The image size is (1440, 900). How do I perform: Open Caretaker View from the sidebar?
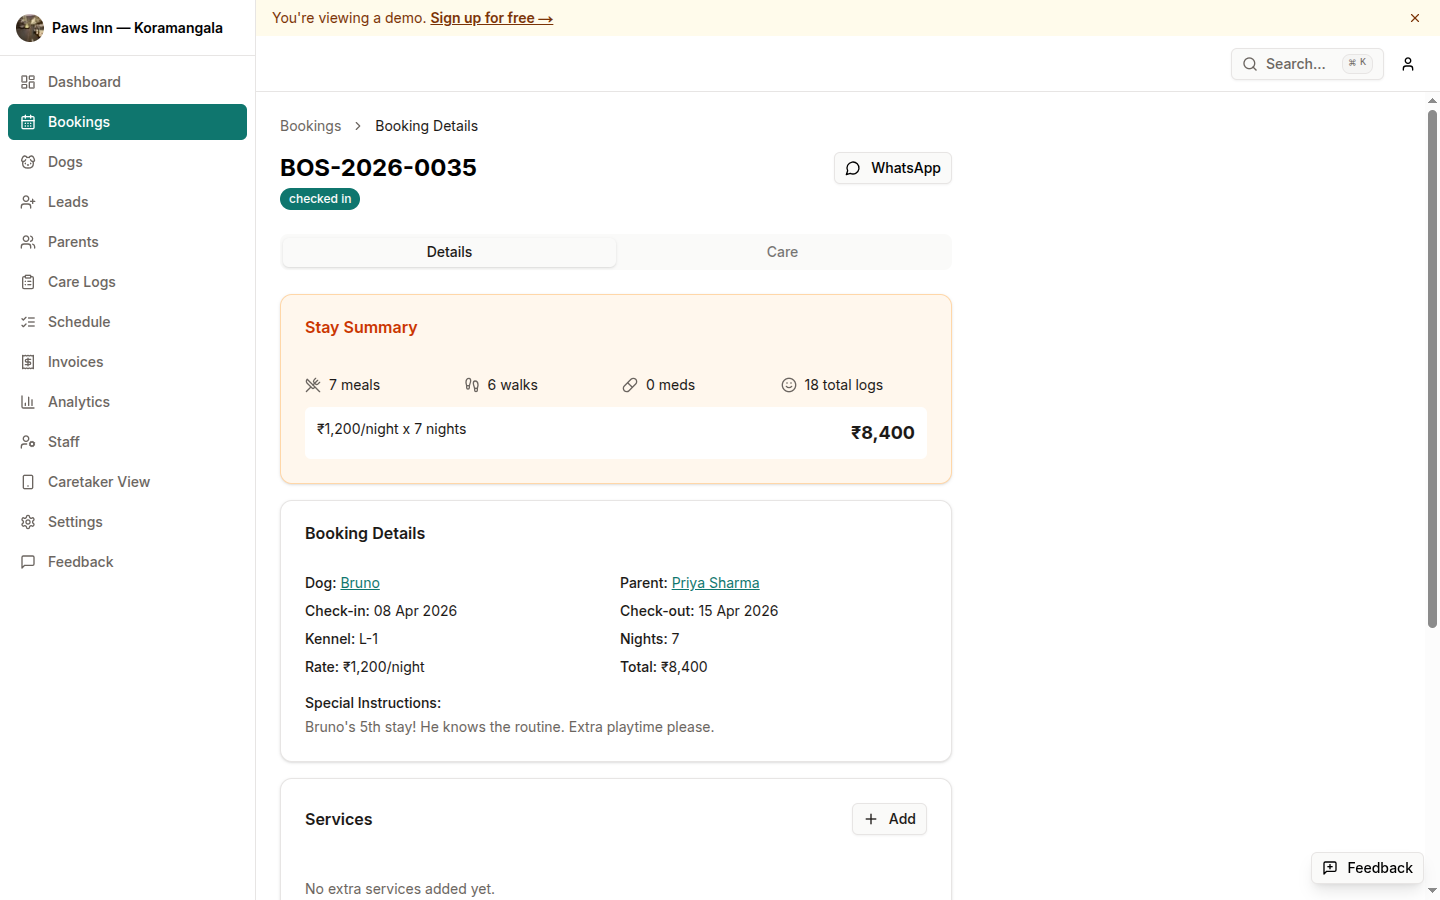[x=29, y=481]
